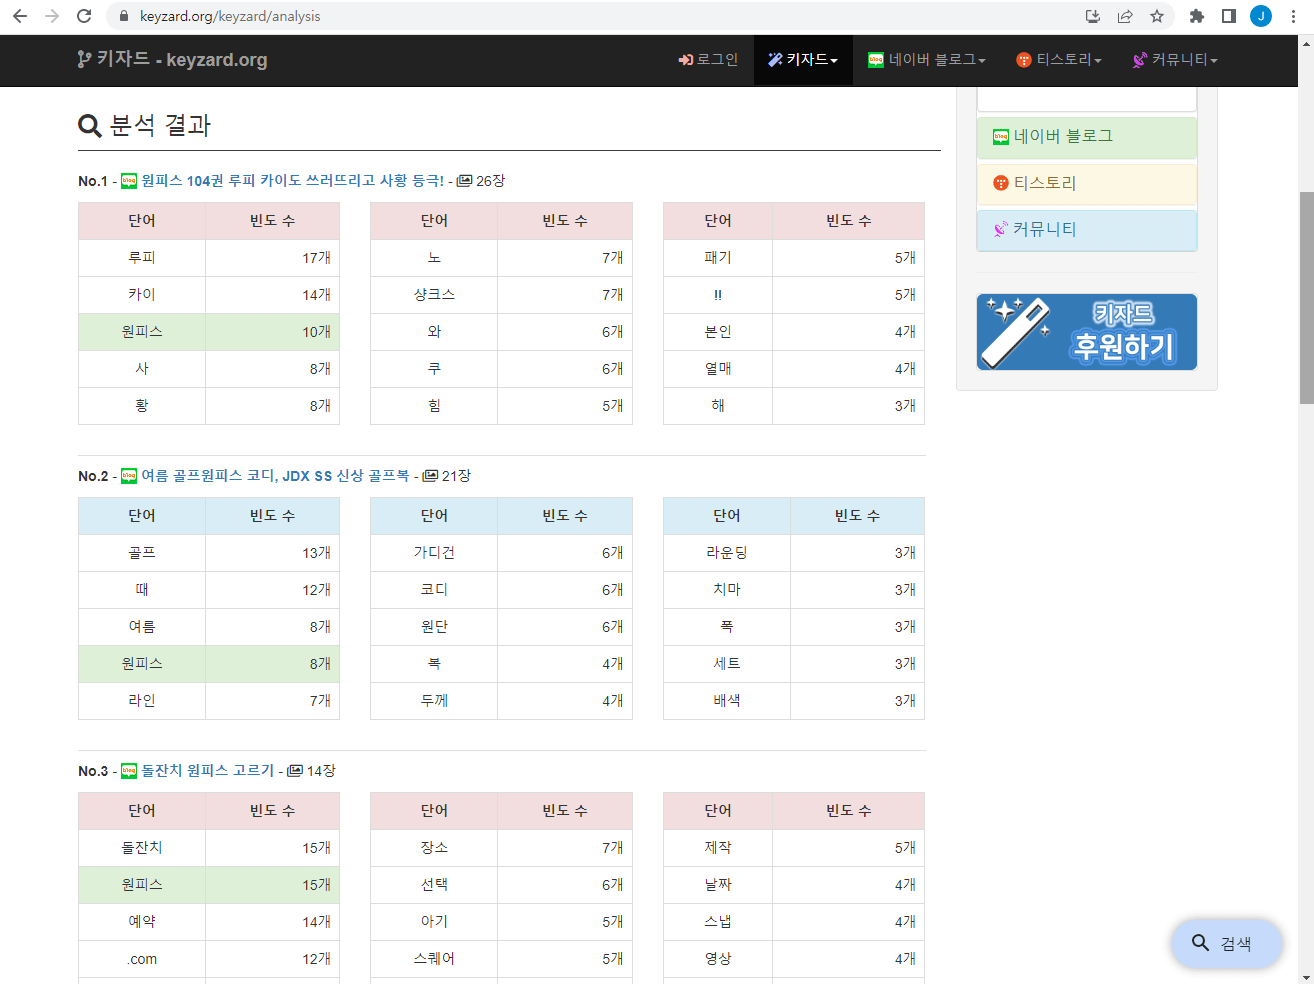Click the orange Tistory character icon in the navbar
Image resolution: width=1314 pixels, height=984 pixels.
[x=1022, y=59]
